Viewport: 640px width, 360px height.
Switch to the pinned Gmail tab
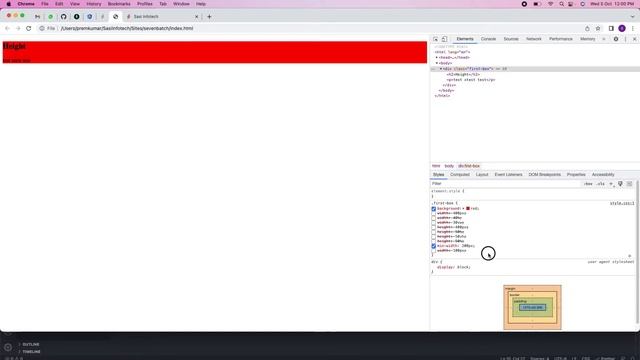pyautogui.click(x=38, y=17)
